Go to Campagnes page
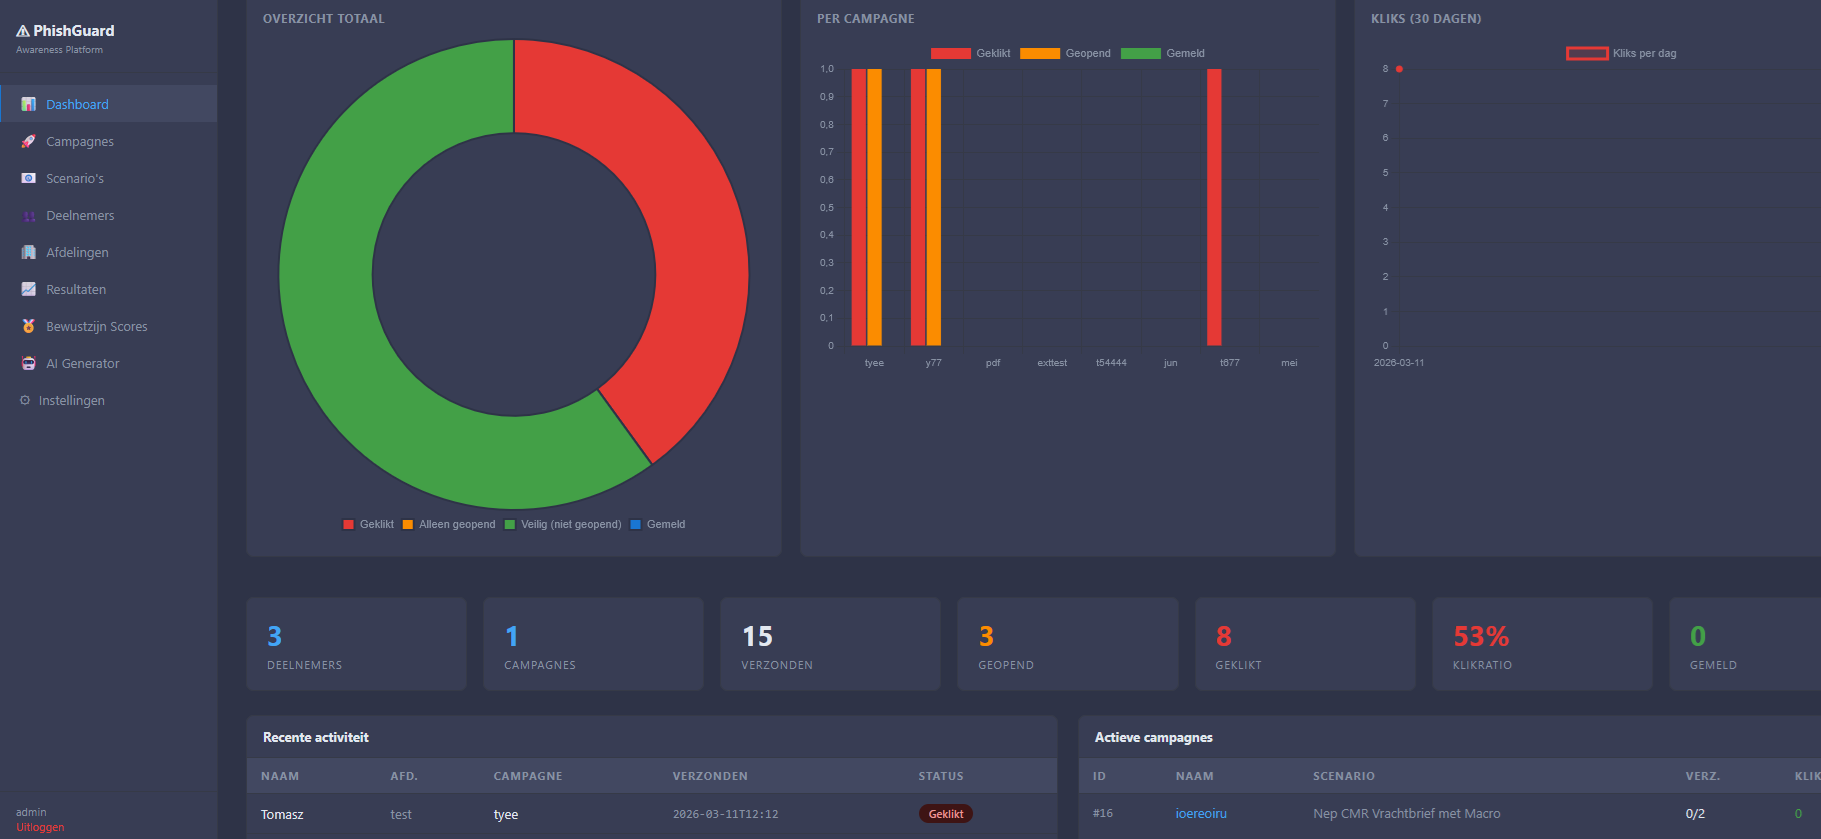 (108, 141)
